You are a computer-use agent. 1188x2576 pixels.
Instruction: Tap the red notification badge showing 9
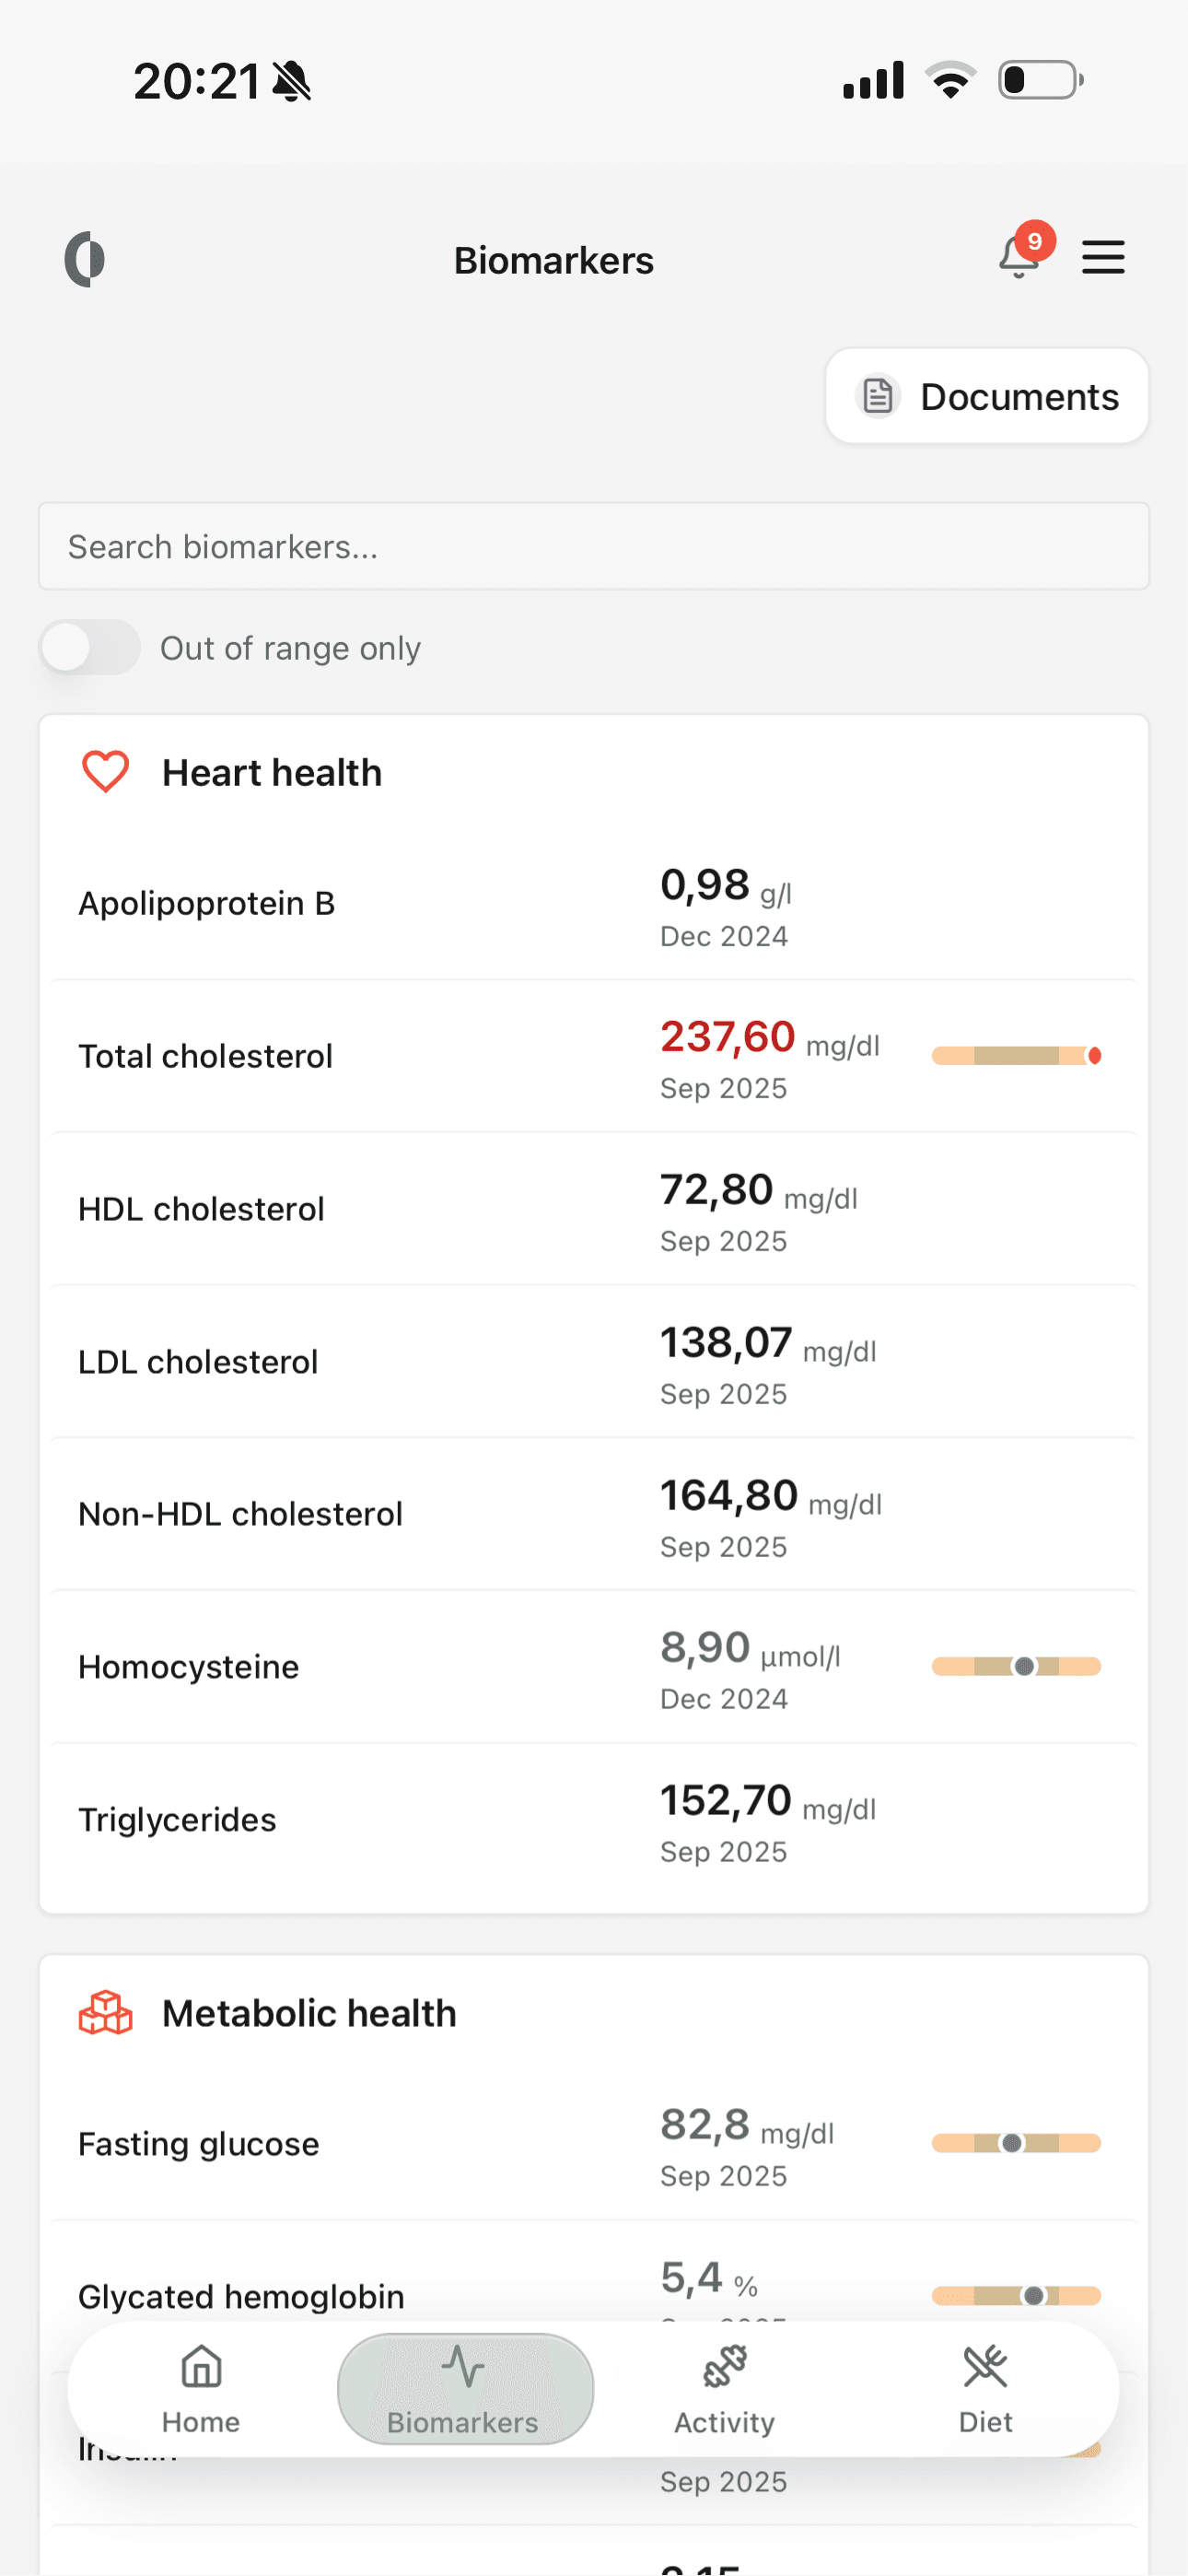pyautogui.click(x=1035, y=241)
